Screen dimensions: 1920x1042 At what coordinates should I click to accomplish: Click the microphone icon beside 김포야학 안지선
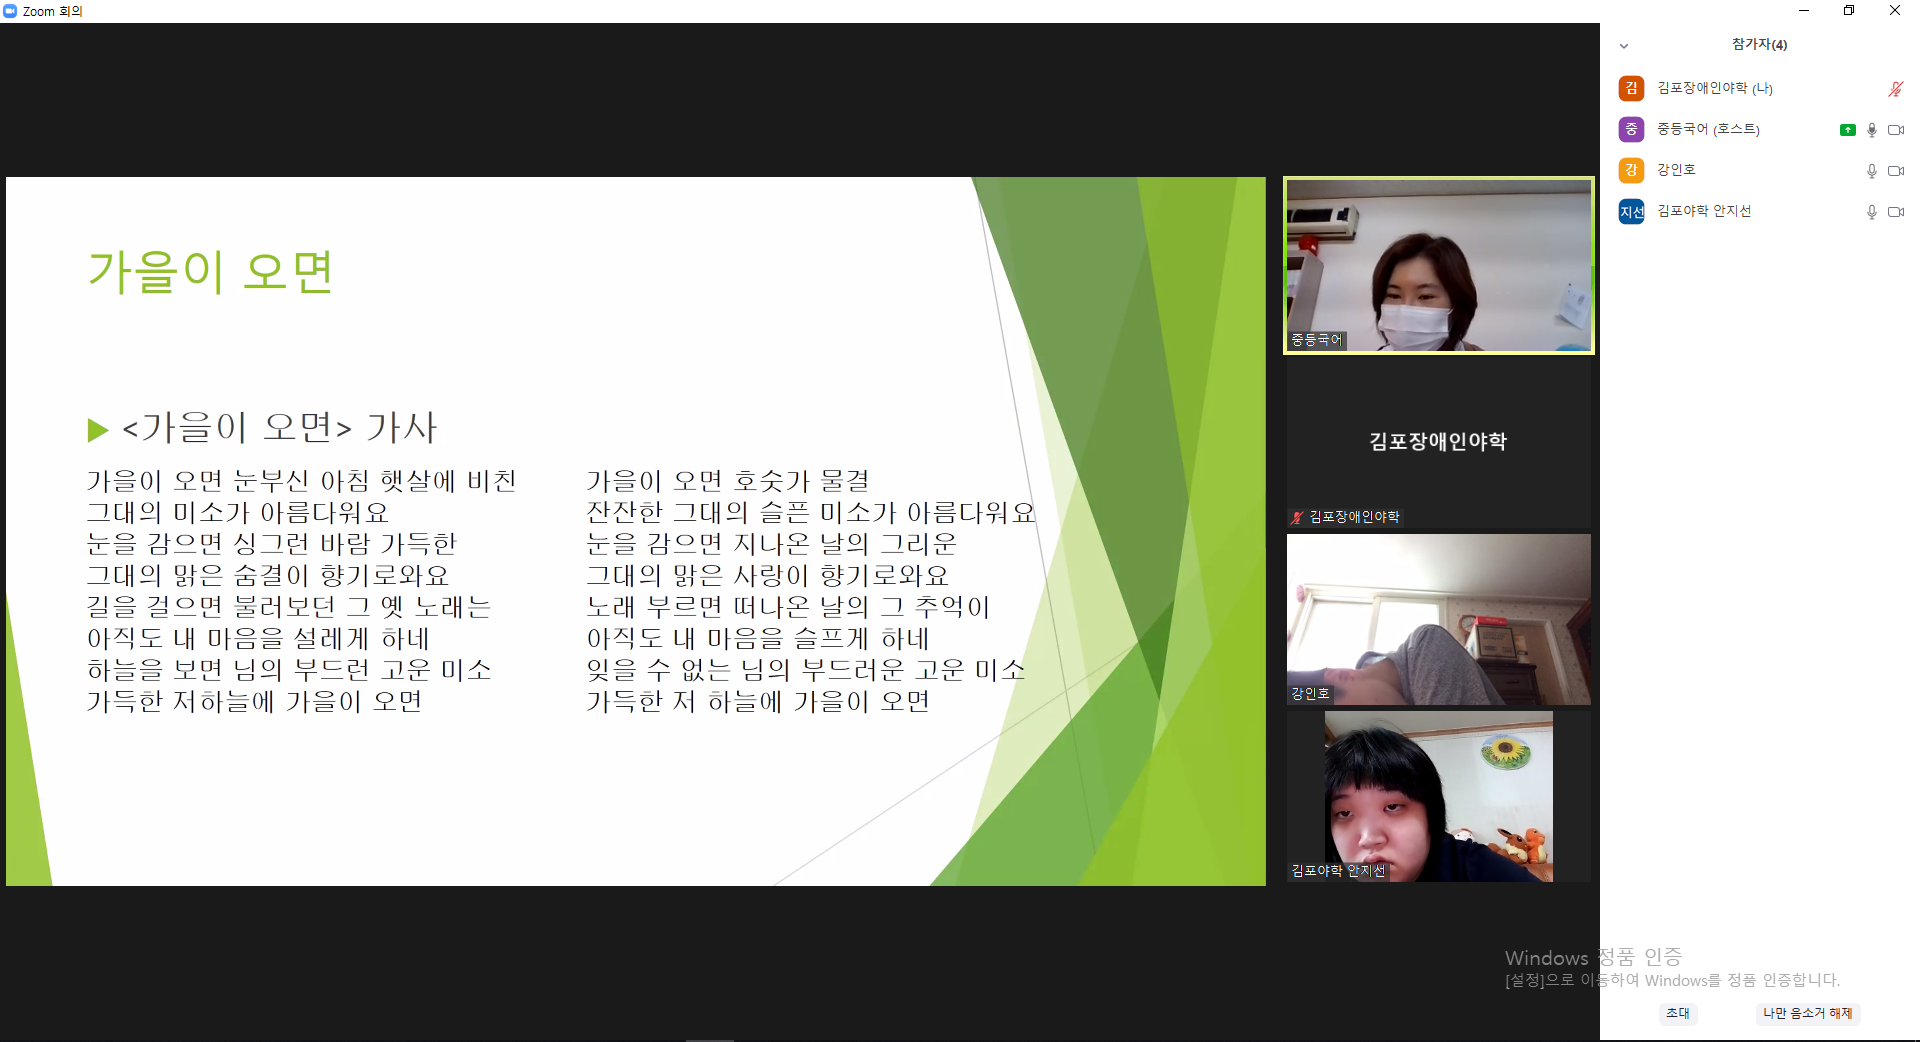pyautogui.click(x=1872, y=212)
